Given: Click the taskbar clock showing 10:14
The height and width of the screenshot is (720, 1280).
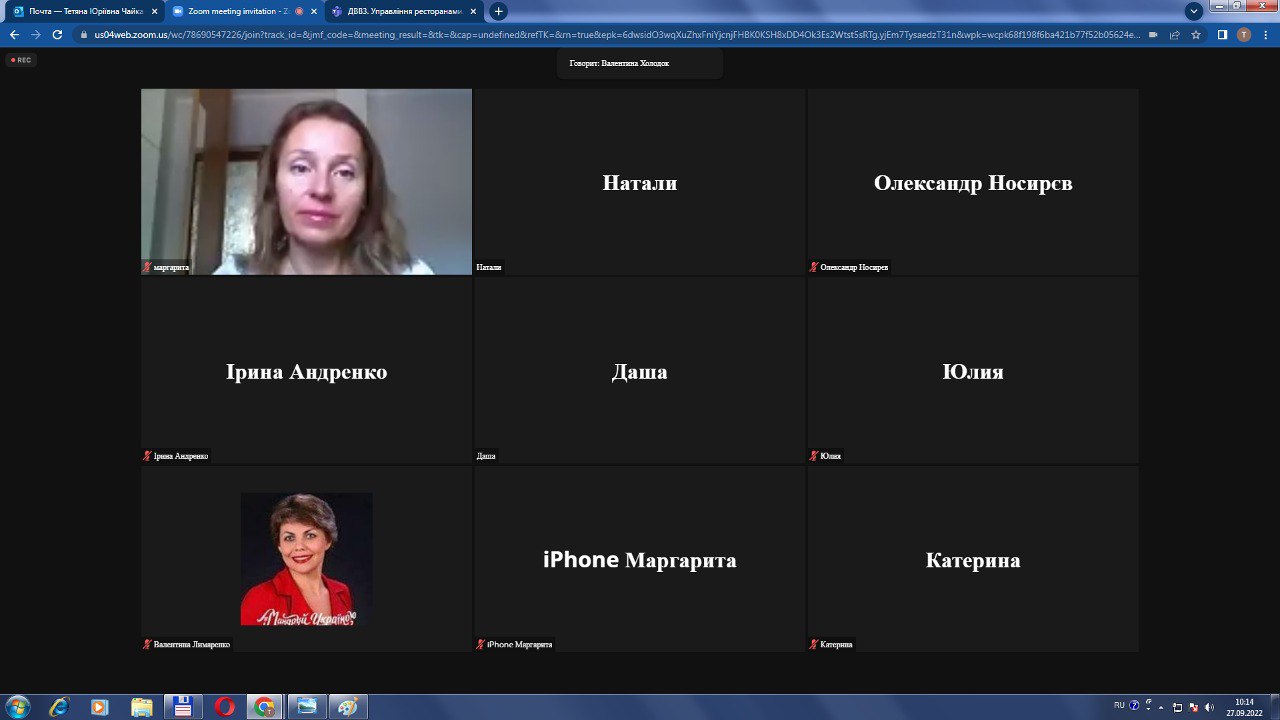Looking at the screenshot, I should tap(1244, 707).
